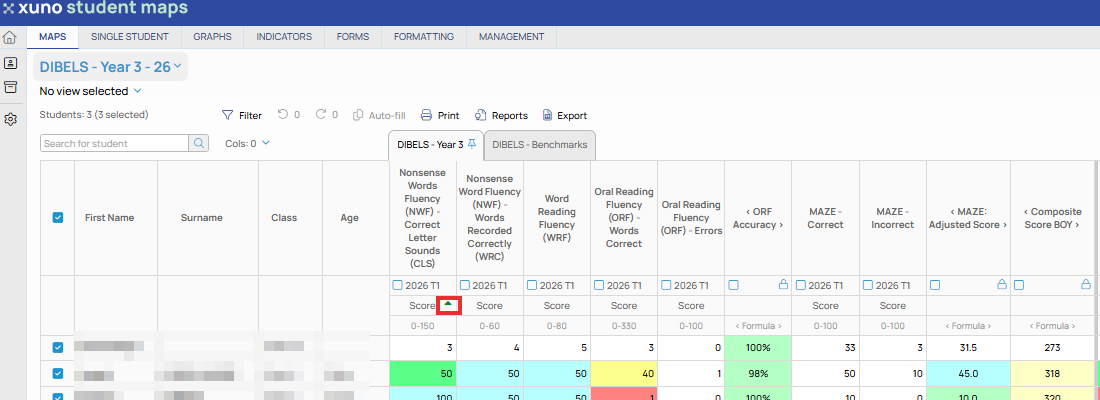Click the Filter button label

pos(250,116)
